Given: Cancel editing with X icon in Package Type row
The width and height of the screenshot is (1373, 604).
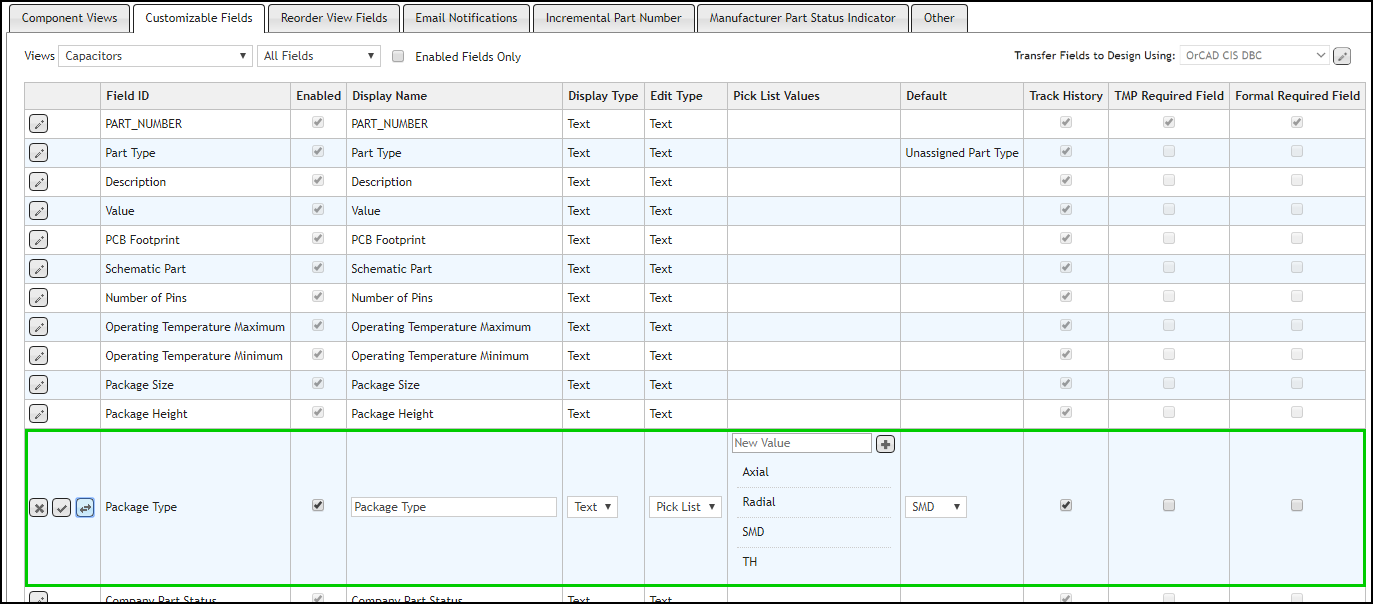Looking at the screenshot, I should pos(38,508).
